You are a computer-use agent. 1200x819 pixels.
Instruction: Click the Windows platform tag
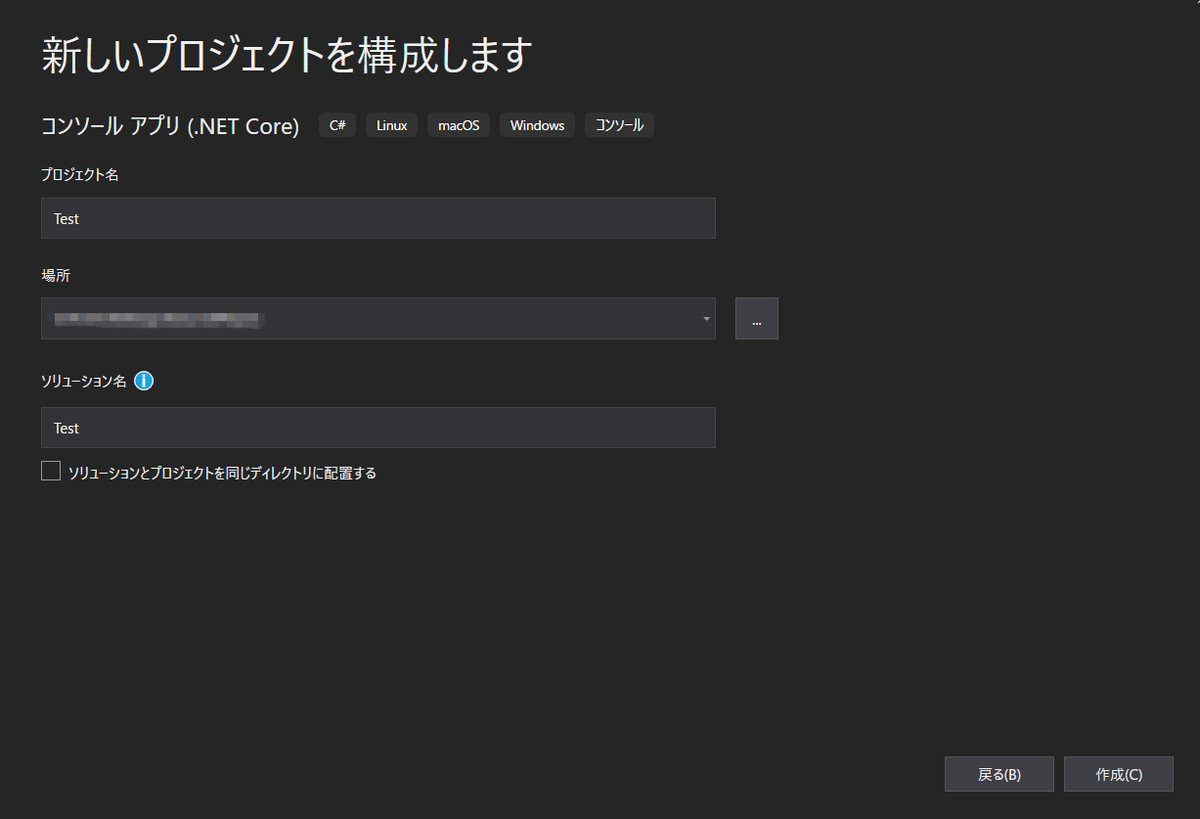coord(537,124)
